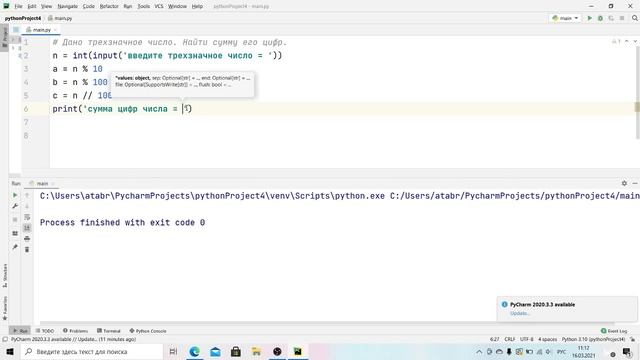Open the File menu

[19, 6]
